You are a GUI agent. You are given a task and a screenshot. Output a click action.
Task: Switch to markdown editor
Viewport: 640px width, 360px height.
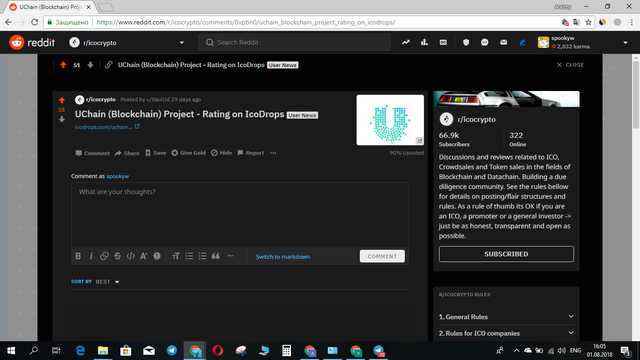(x=282, y=257)
